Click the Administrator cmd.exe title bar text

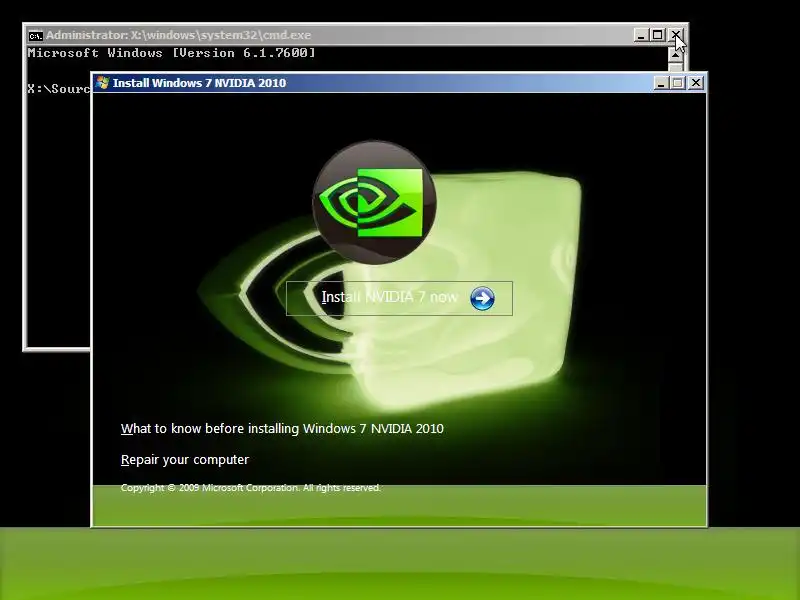coord(179,35)
